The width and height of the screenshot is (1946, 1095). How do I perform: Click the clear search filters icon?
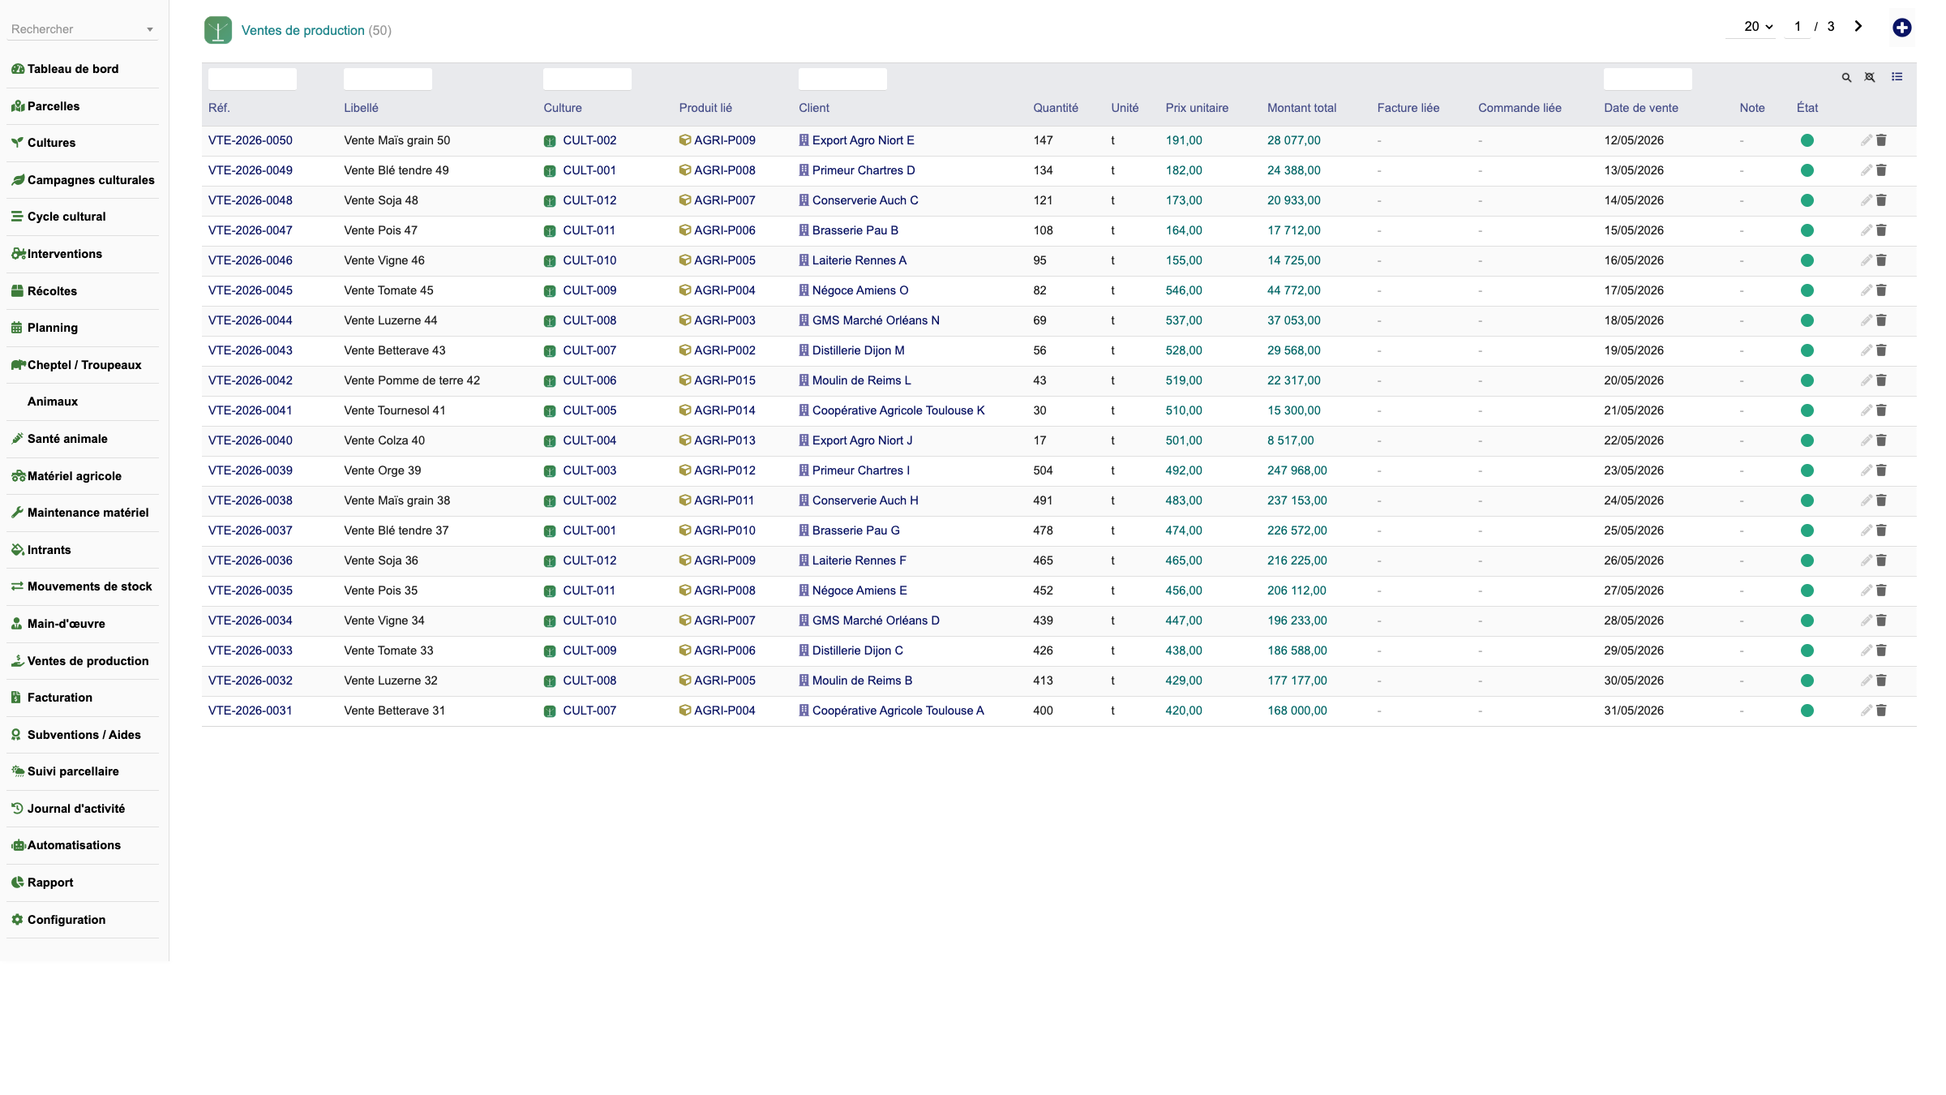tap(1869, 78)
